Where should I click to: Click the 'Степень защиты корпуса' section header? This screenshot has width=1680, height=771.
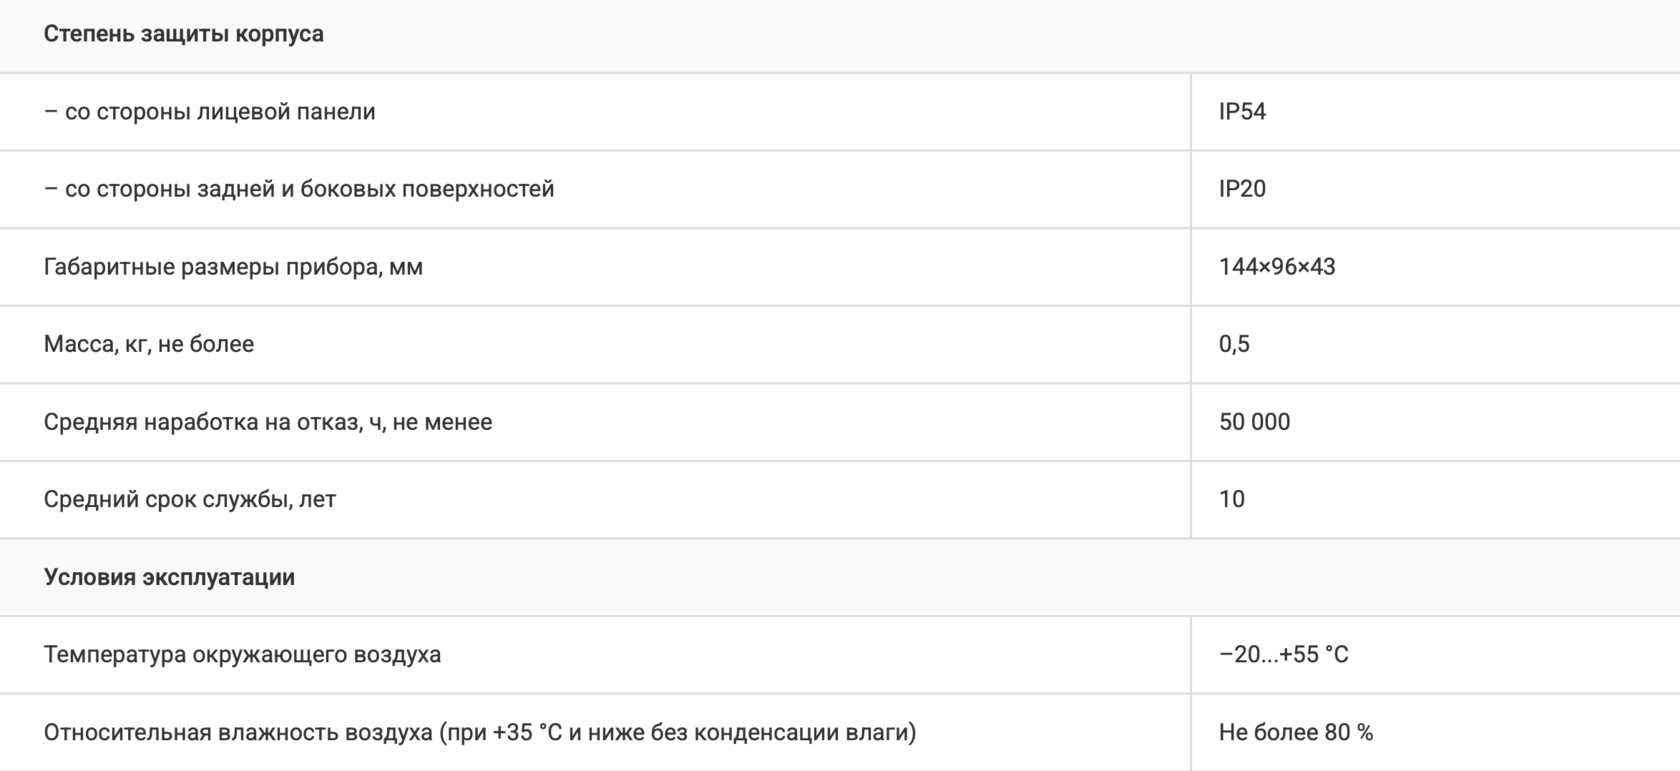tap(184, 34)
